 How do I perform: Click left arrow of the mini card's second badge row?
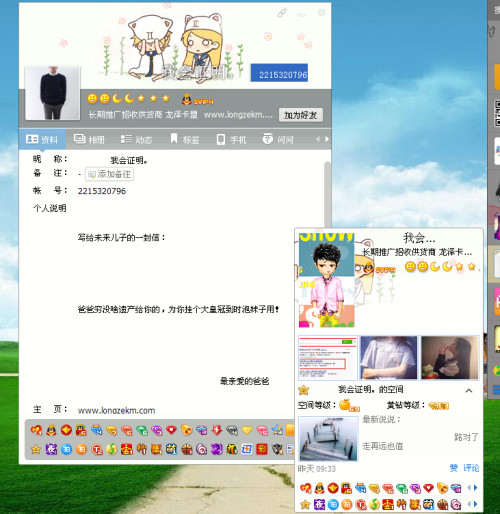coord(469,504)
